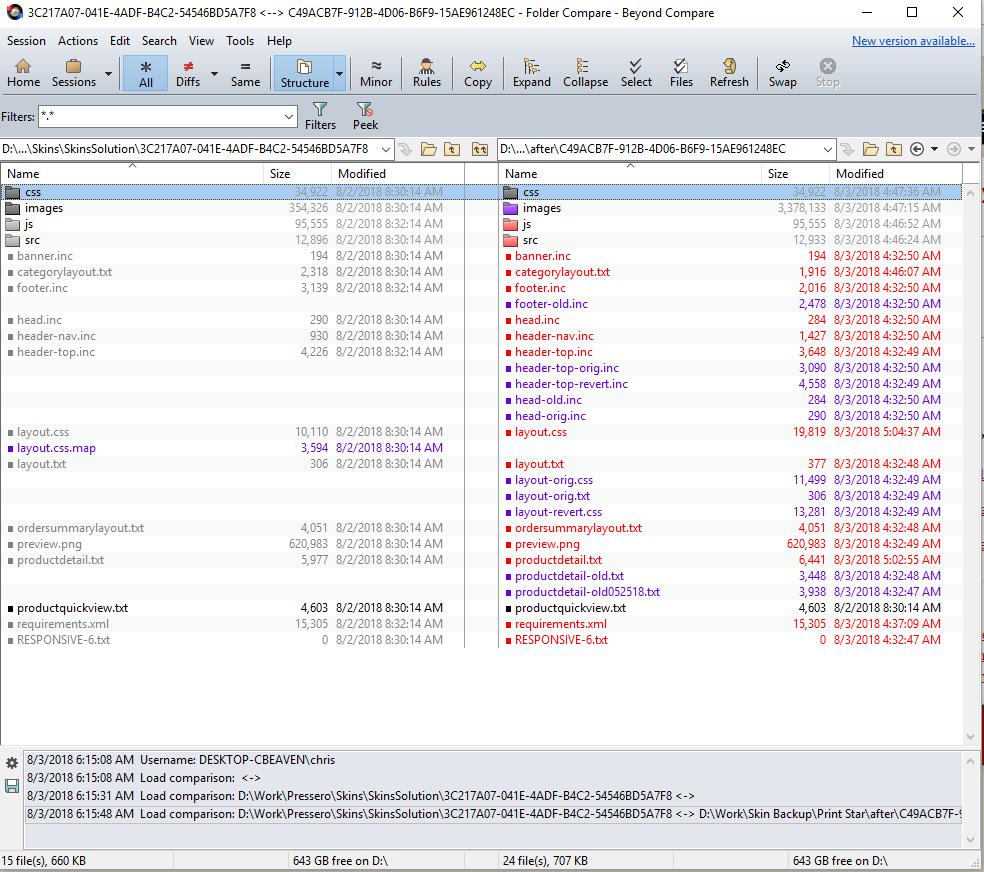Refresh the folder comparison
This screenshot has width=984, height=872.
(729, 73)
